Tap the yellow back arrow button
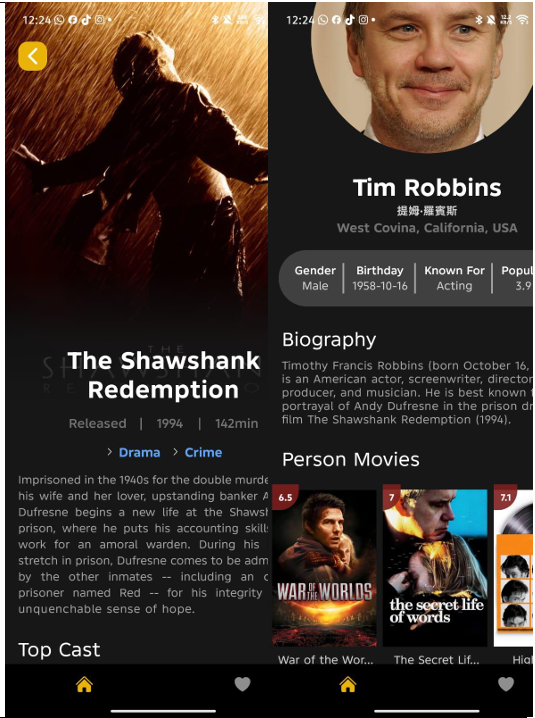This screenshot has width=535, height=718. click(x=33, y=56)
